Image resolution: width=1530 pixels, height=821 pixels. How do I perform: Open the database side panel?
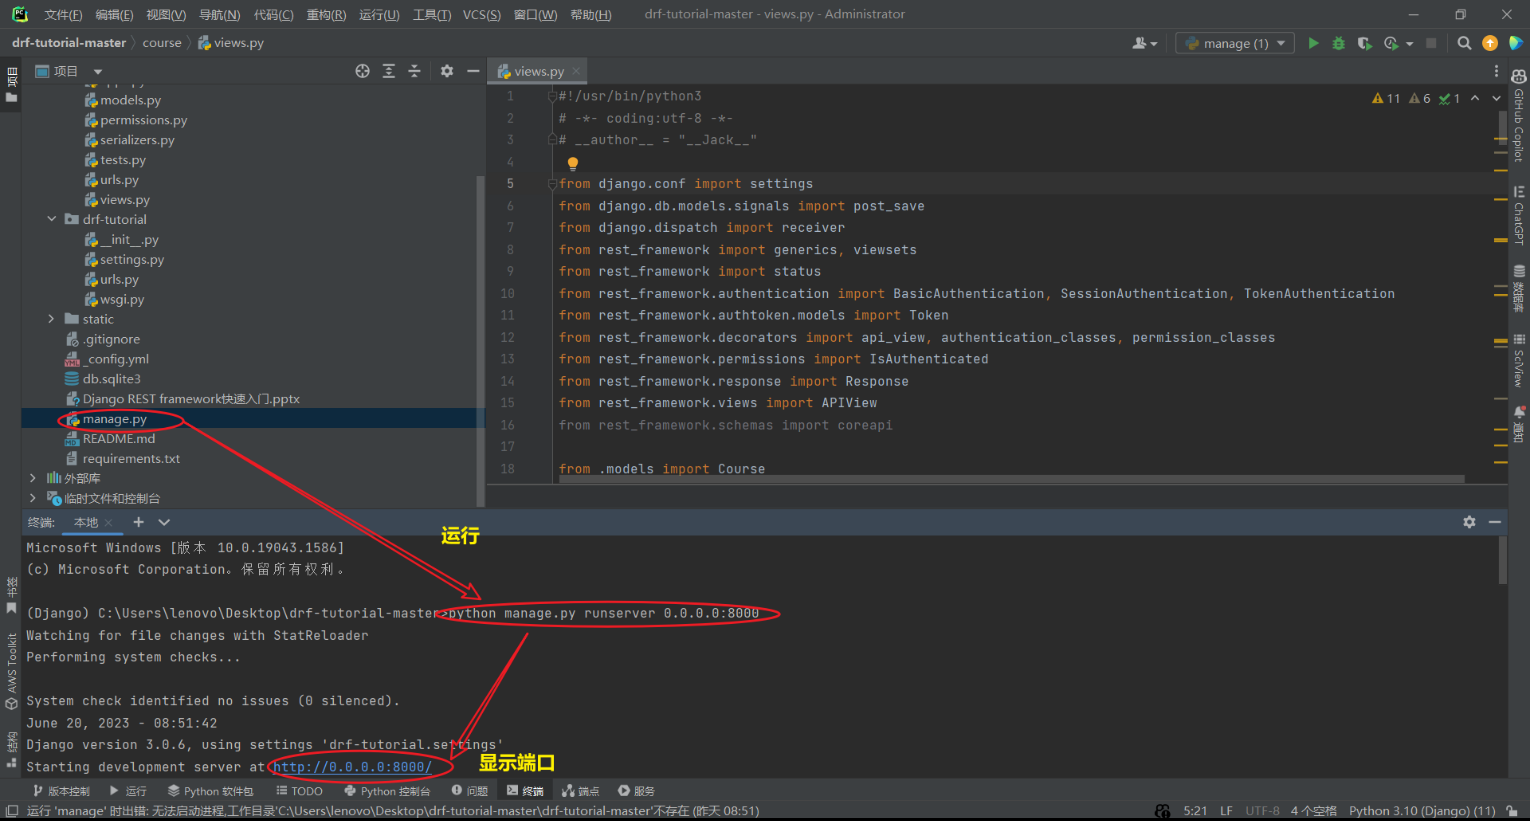[x=1518, y=289]
